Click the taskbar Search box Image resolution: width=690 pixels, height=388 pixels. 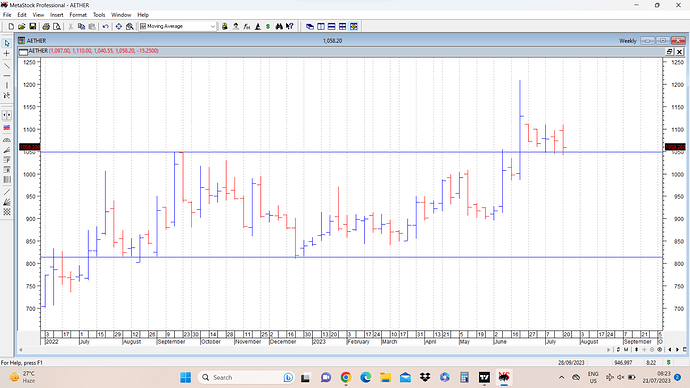pos(246,377)
